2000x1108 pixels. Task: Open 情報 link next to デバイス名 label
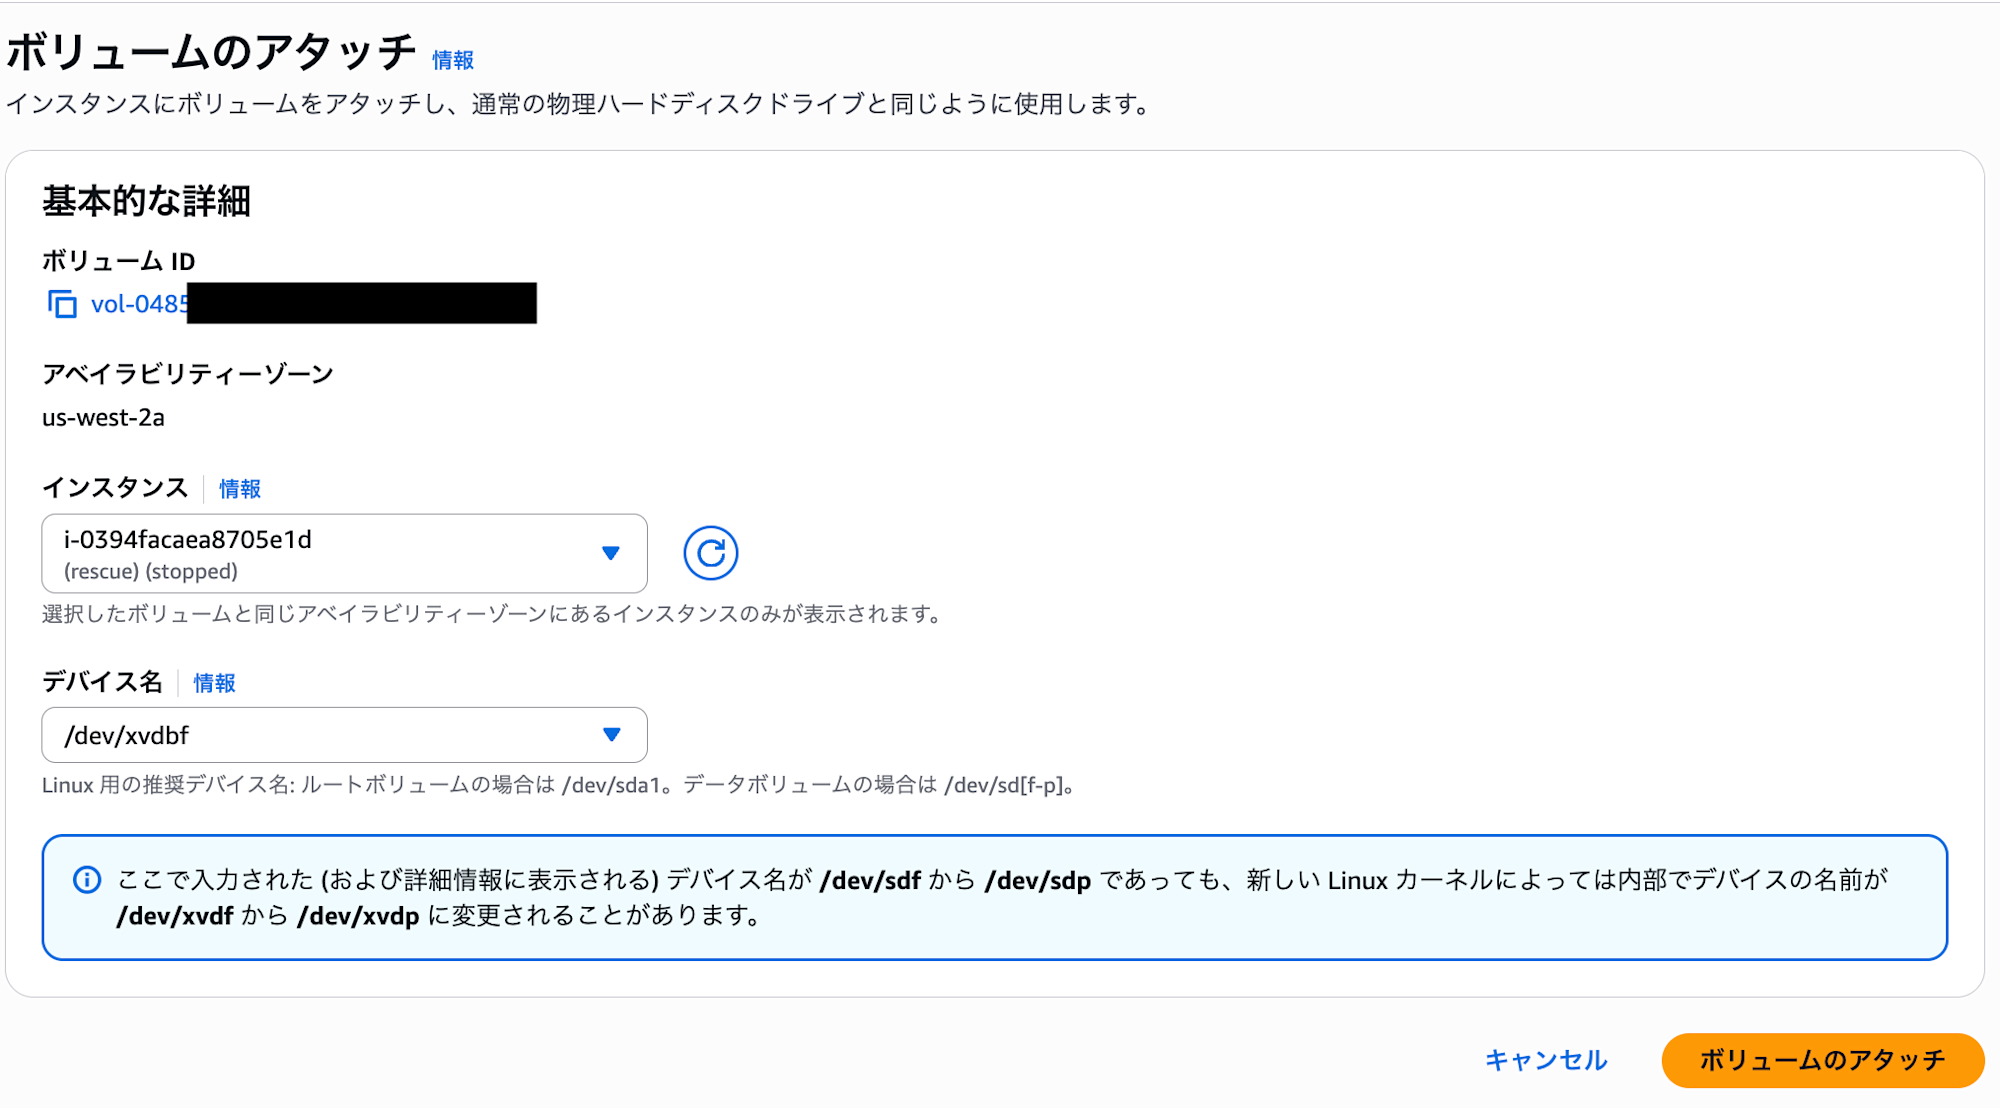(x=215, y=683)
